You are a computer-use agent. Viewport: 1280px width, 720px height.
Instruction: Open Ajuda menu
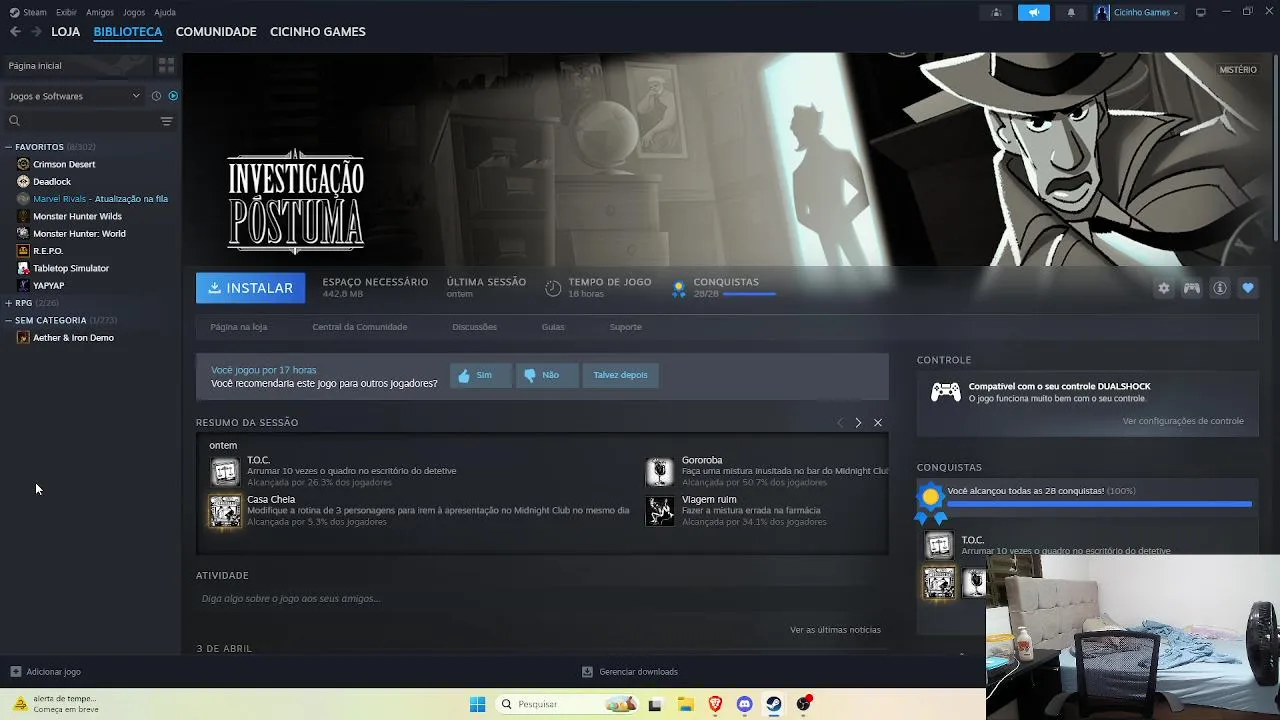(165, 12)
